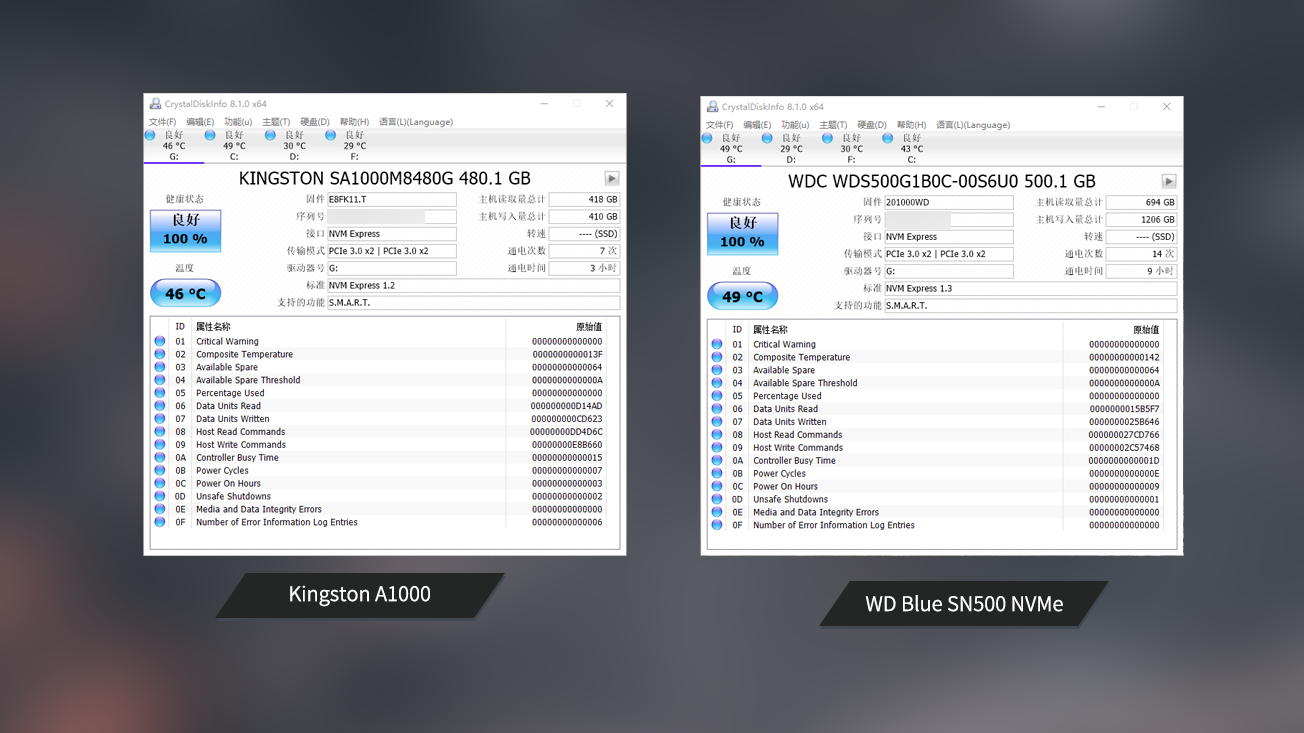Click firmware field E8FK11.T

[x=392, y=199]
